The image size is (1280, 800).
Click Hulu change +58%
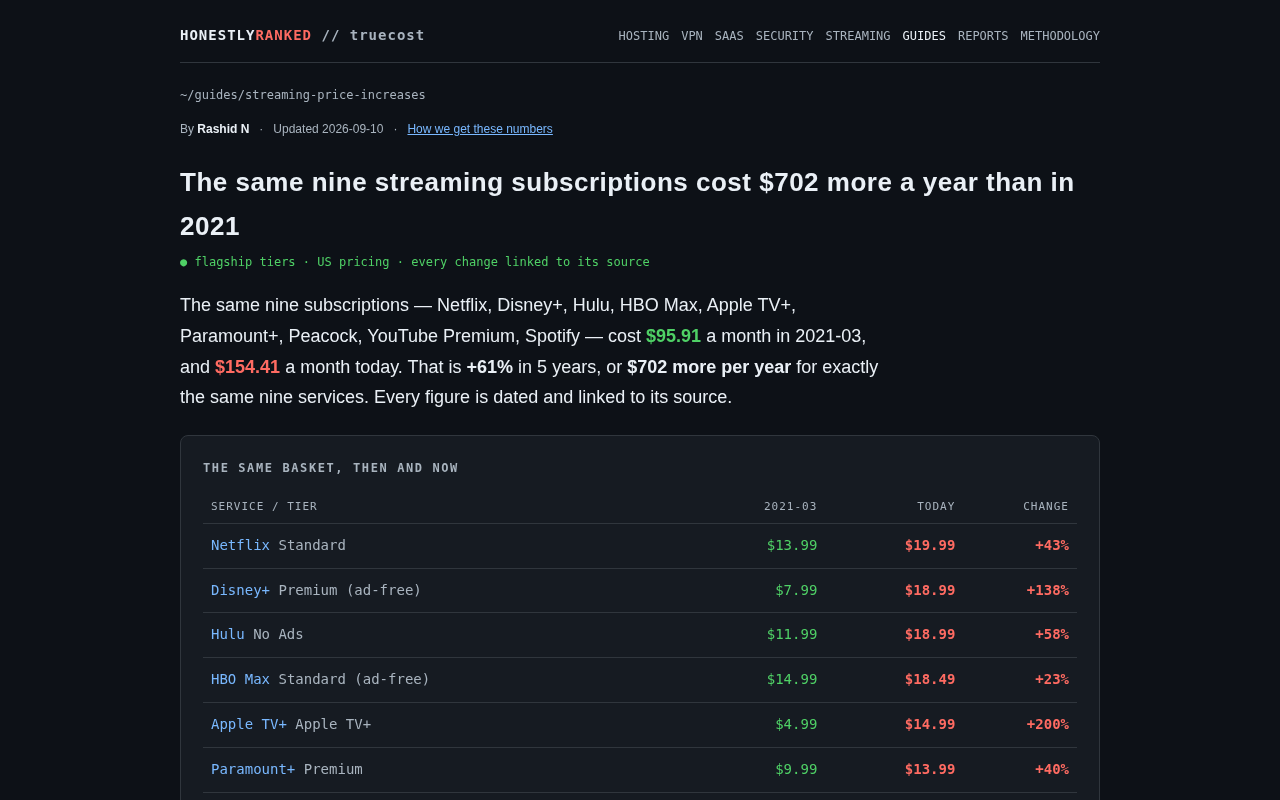click(x=1052, y=634)
